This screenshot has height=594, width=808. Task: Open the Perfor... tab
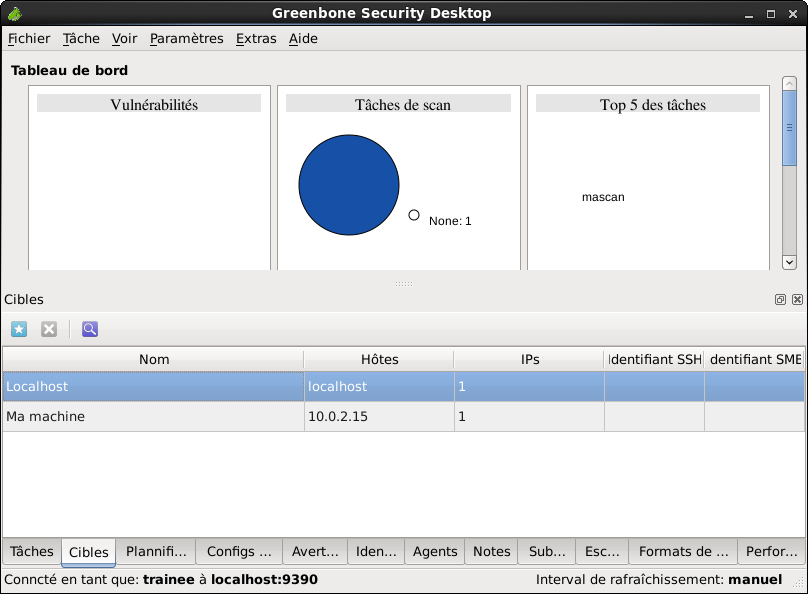(771, 552)
